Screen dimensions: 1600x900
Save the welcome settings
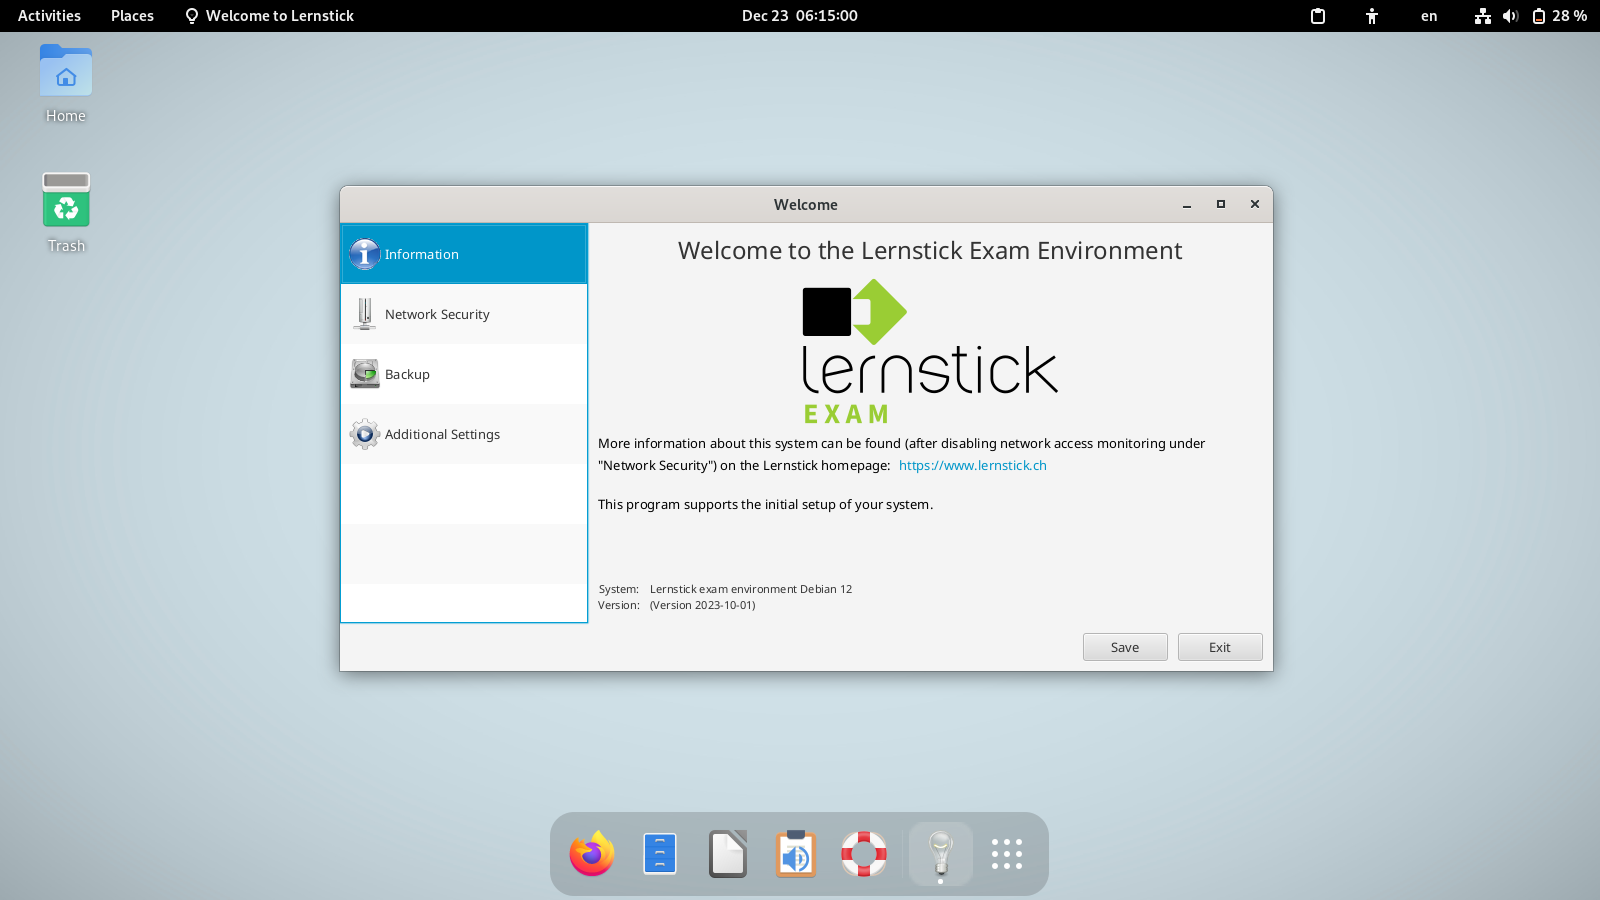click(1125, 647)
